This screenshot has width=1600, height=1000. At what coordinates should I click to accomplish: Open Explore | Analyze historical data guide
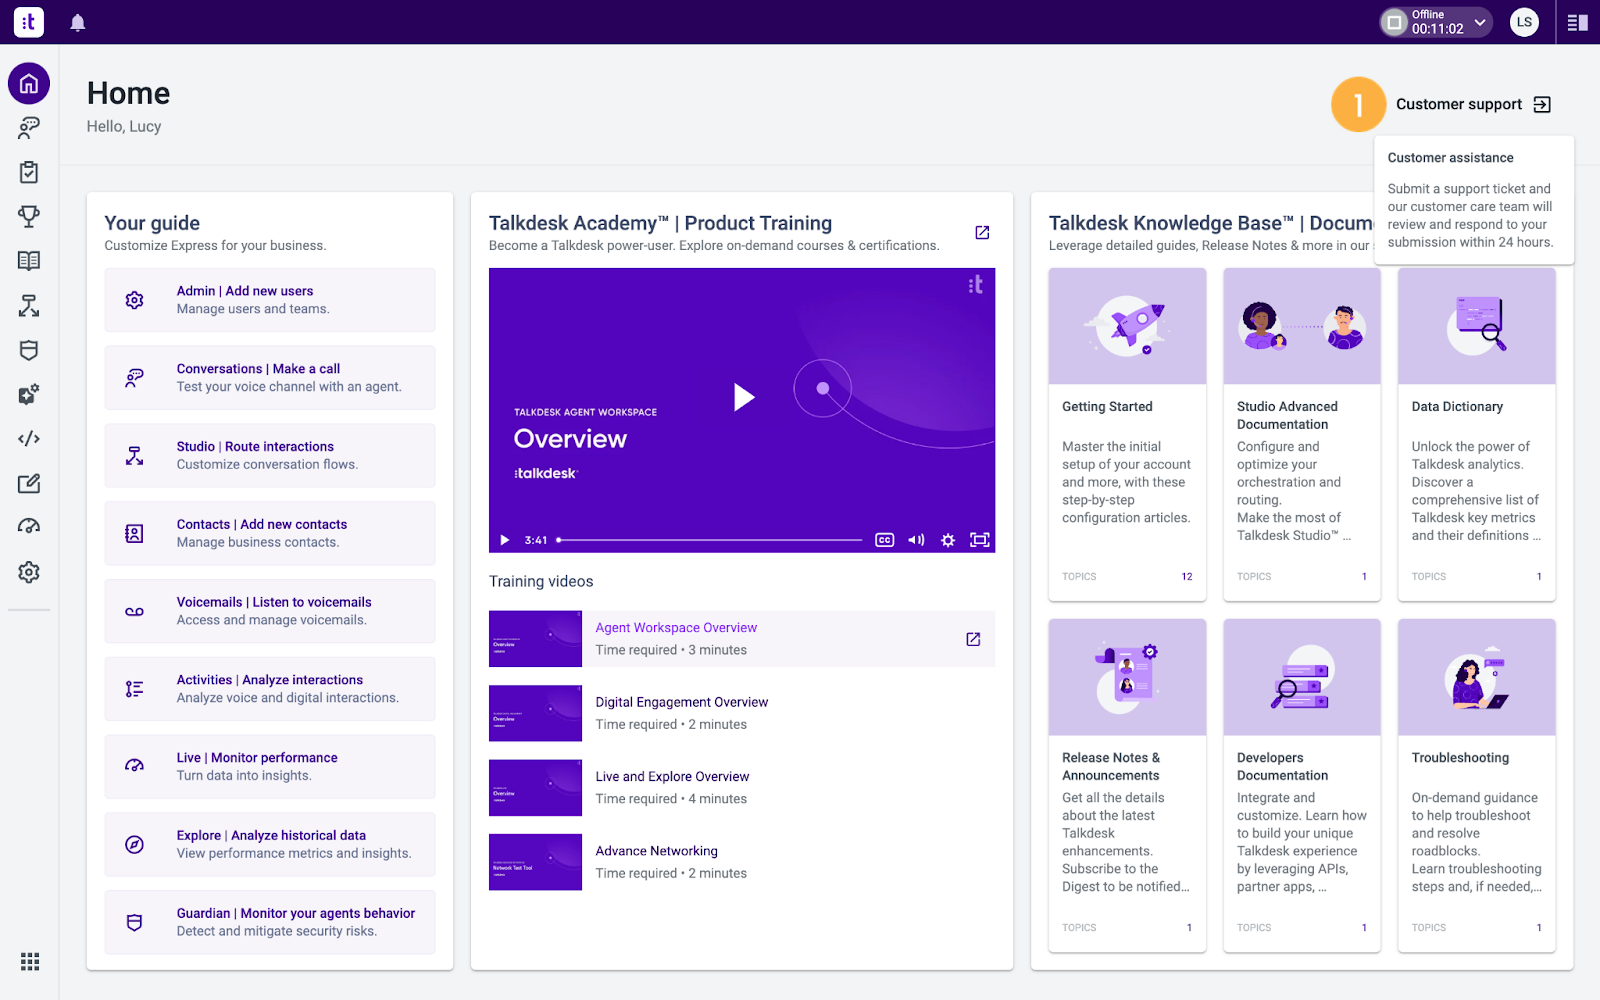(x=270, y=844)
